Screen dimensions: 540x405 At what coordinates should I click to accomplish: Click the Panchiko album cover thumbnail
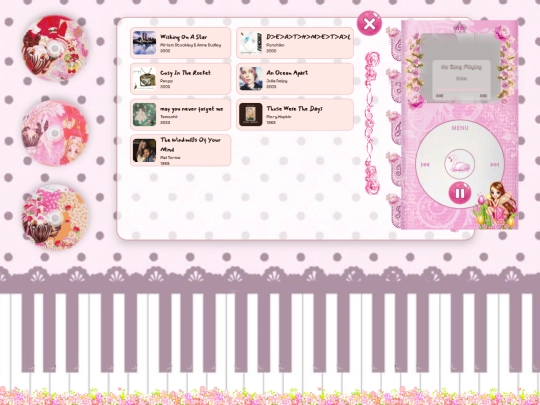coord(251,43)
